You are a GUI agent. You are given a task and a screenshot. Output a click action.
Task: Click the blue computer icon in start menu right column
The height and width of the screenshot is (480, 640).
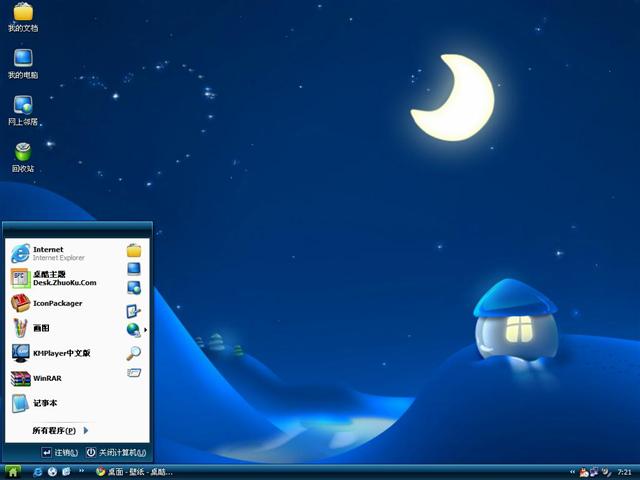tap(134, 269)
